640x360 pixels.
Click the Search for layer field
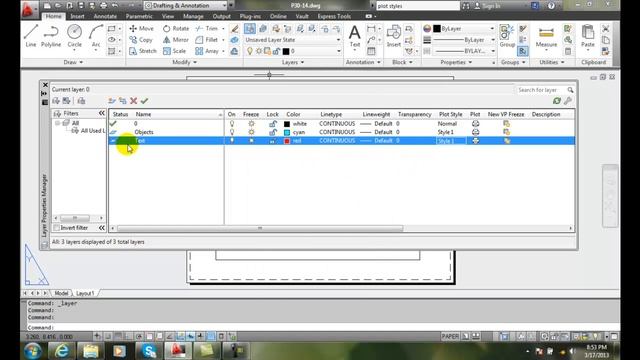point(541,90)
